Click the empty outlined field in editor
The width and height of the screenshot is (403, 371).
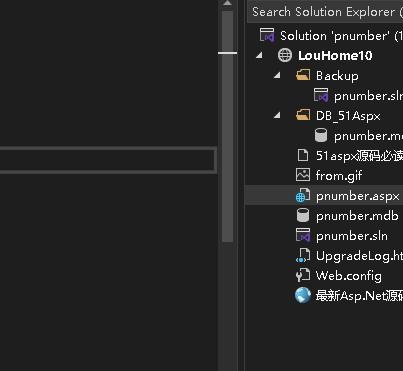pyautogui.click(x=108, y=160)
